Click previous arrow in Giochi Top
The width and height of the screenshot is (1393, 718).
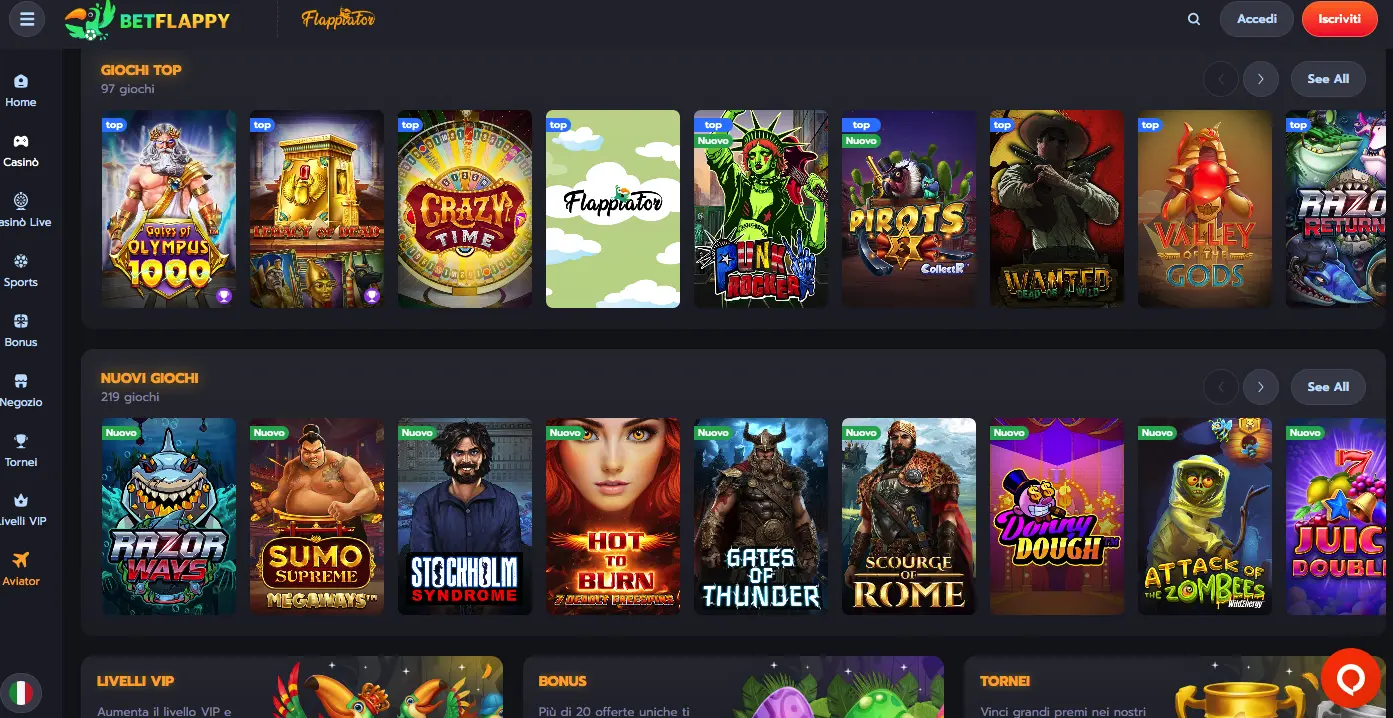(1221, 79)
